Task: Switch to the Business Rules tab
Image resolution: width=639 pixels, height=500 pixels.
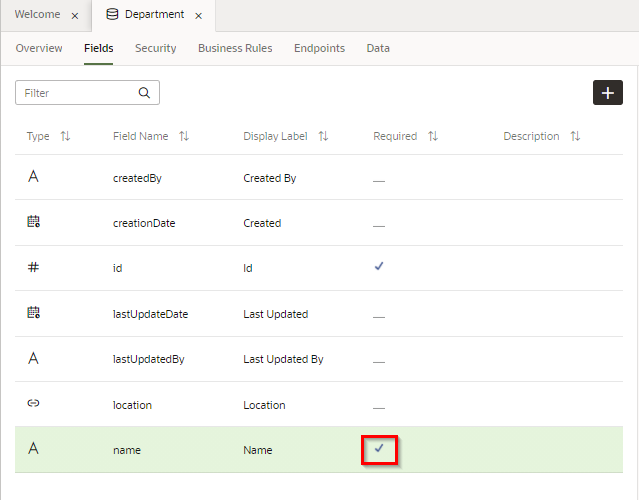Action: [x=235, y=48]
